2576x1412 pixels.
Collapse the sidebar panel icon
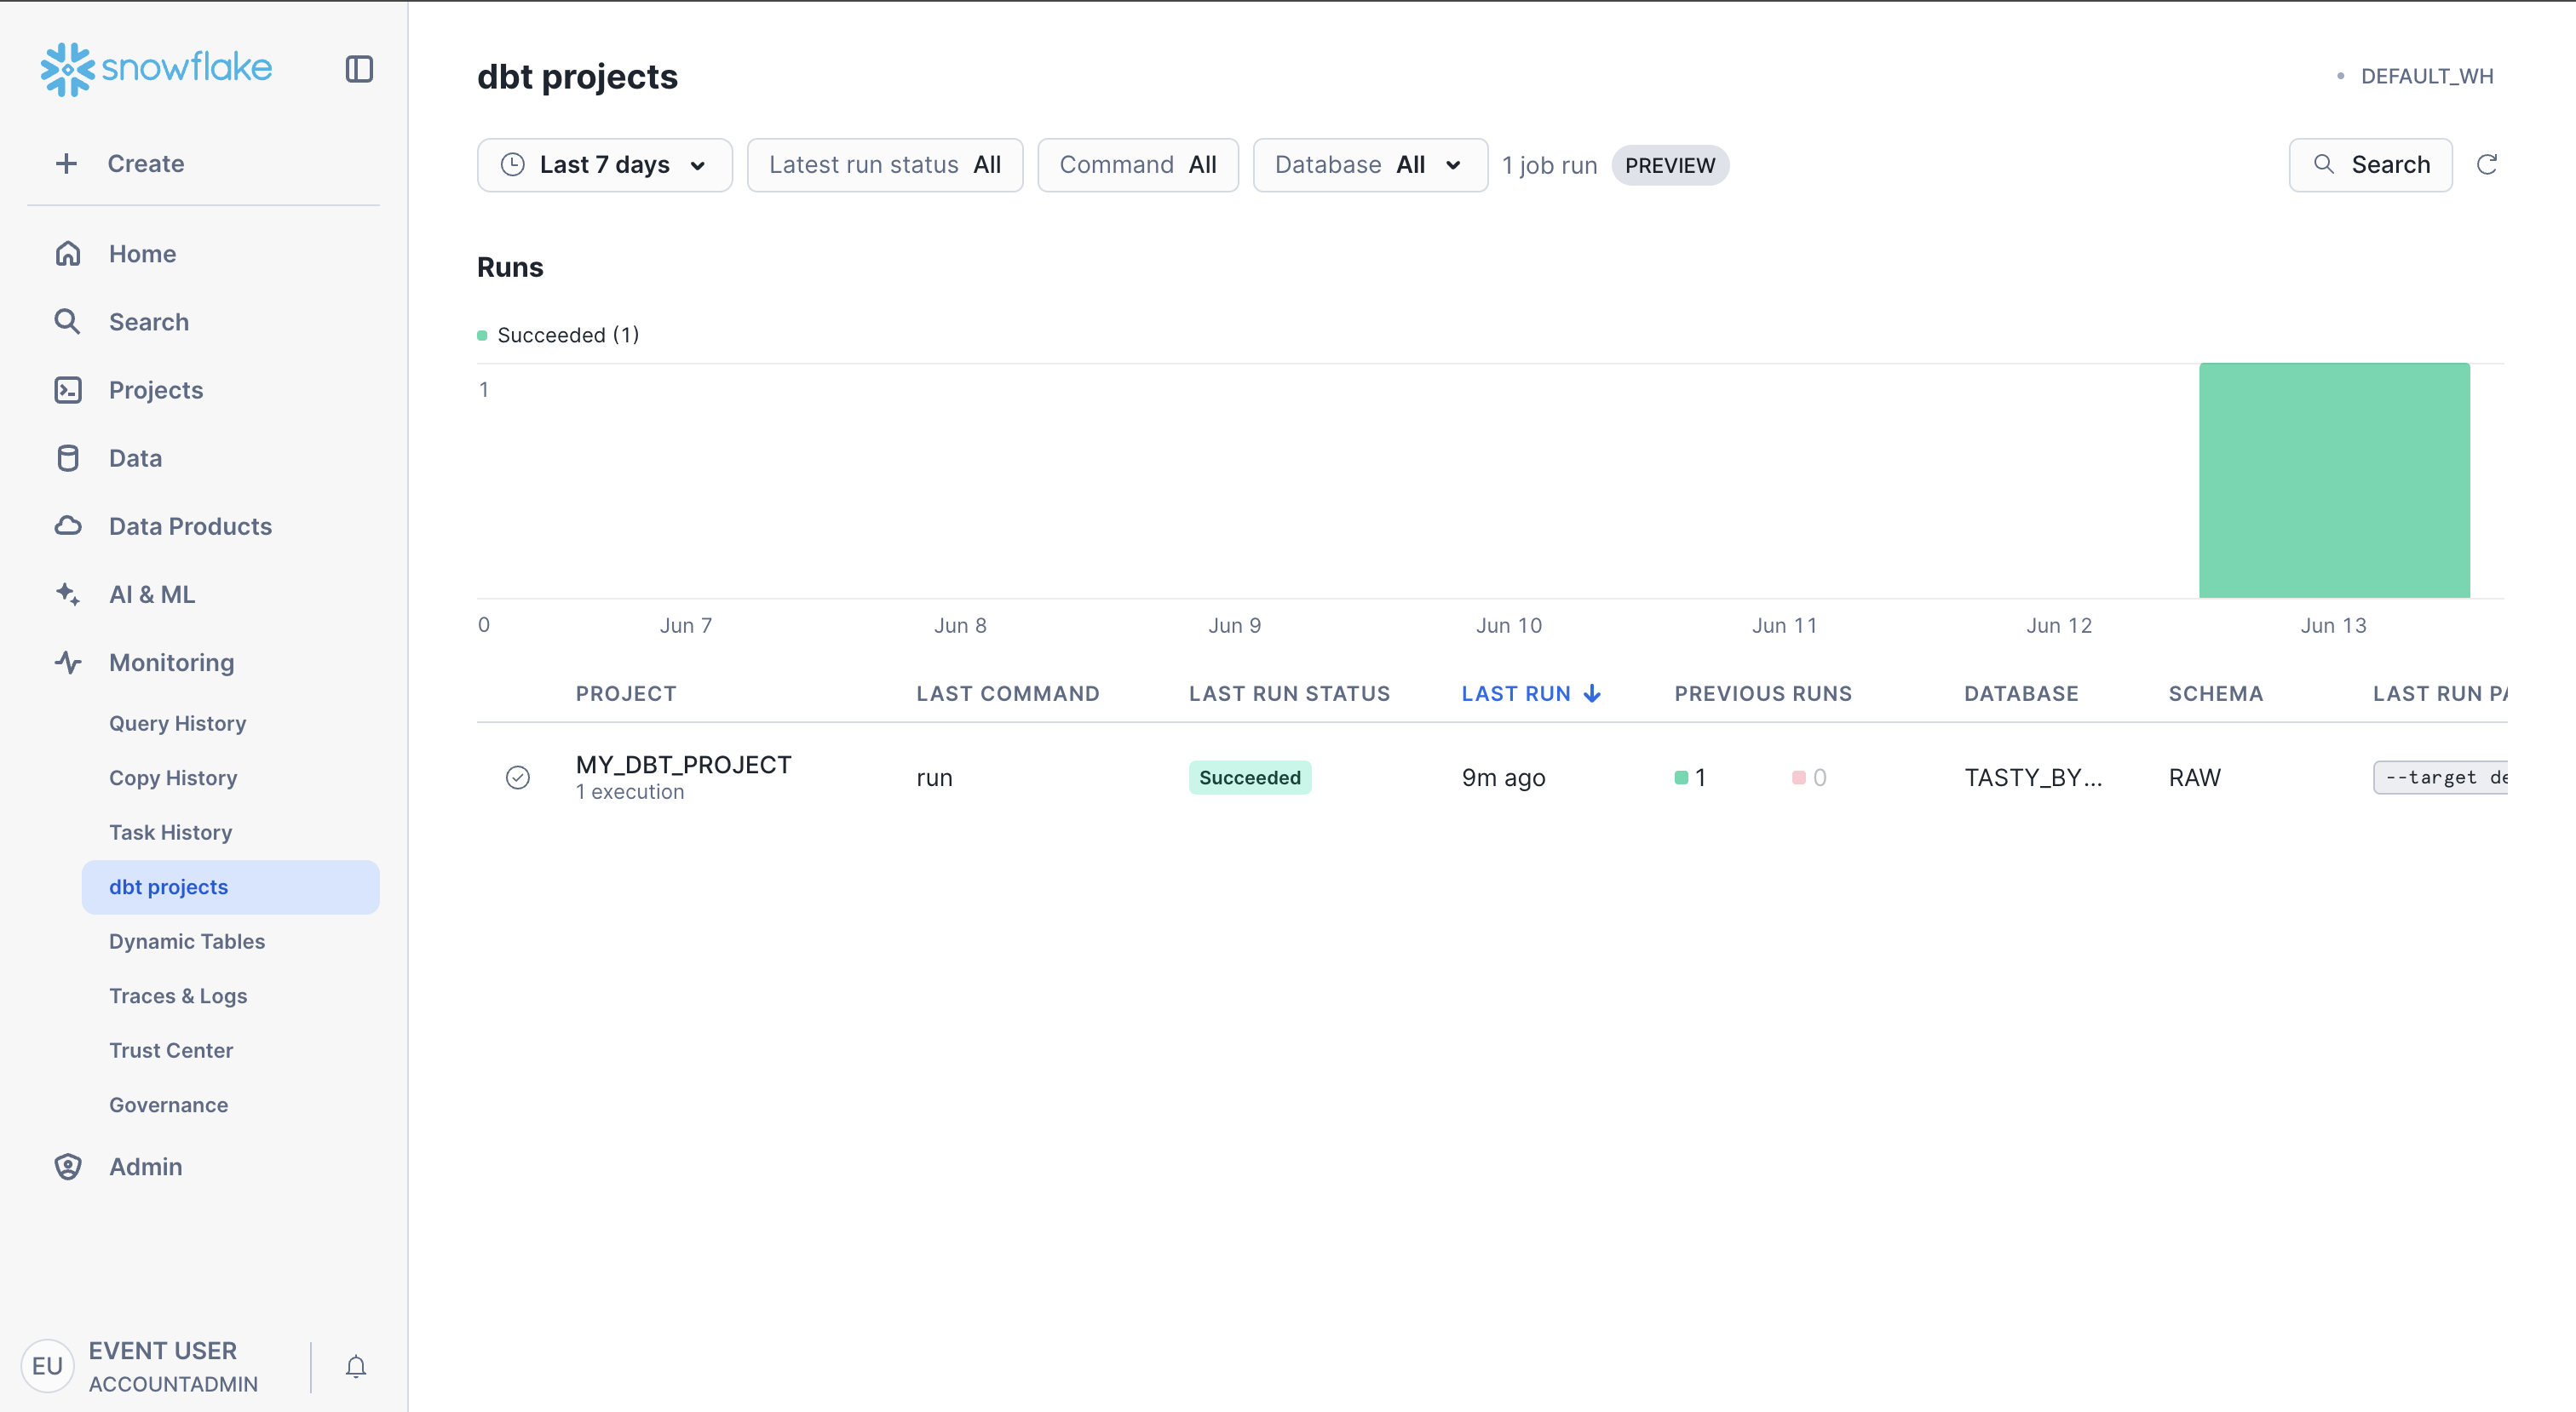pyautogui.click(x=359, y=69)
